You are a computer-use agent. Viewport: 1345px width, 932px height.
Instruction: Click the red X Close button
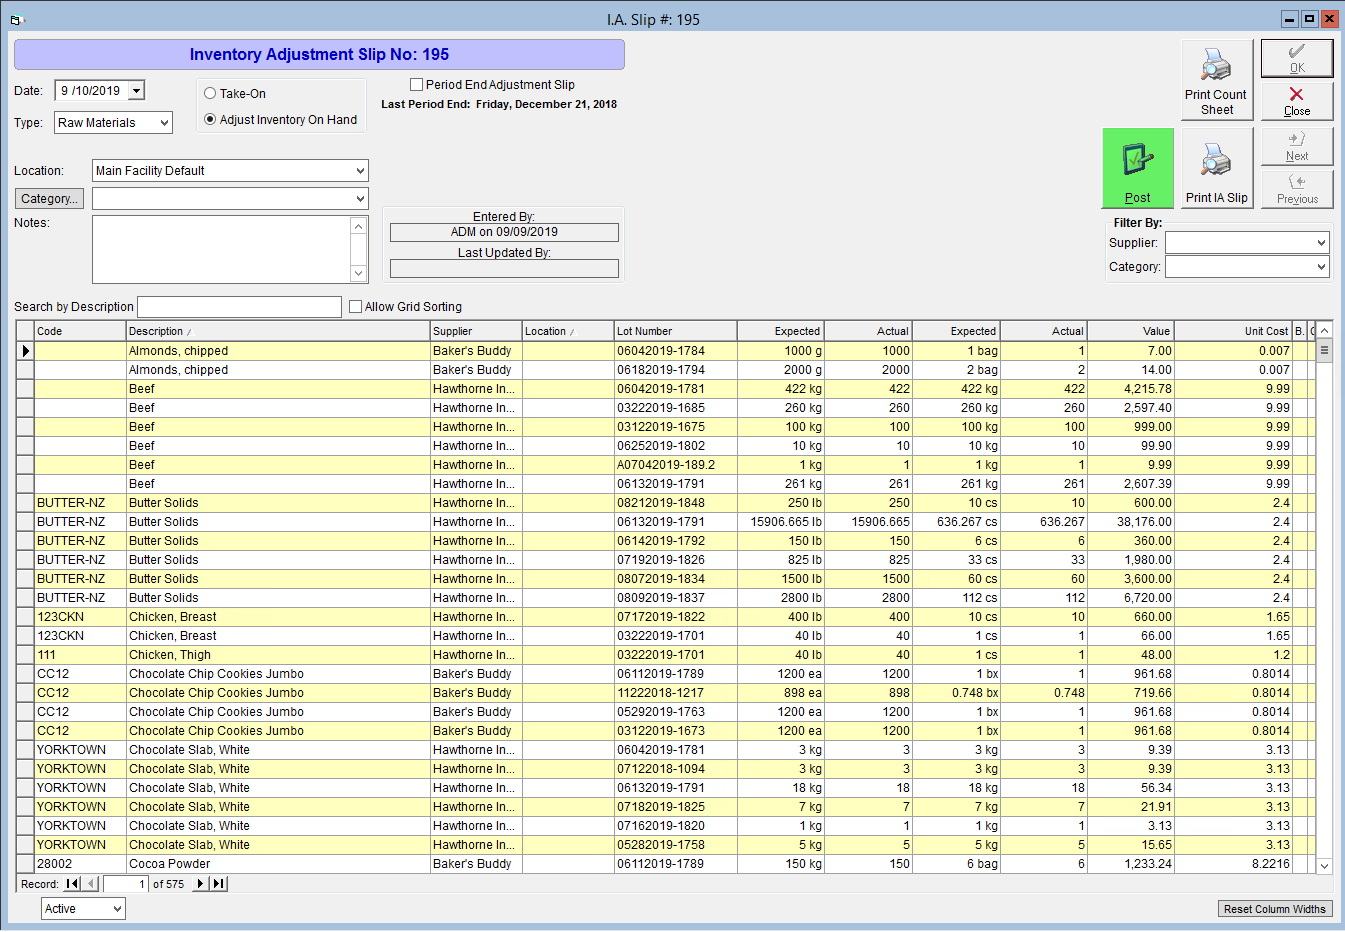[1296, 101]
